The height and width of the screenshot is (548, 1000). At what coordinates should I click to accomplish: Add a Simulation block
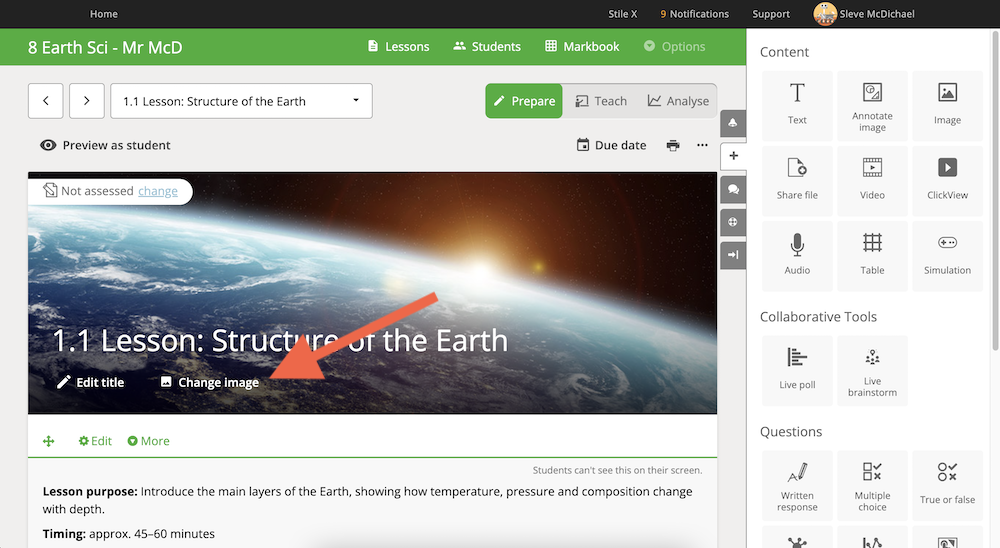coord(947,256)
